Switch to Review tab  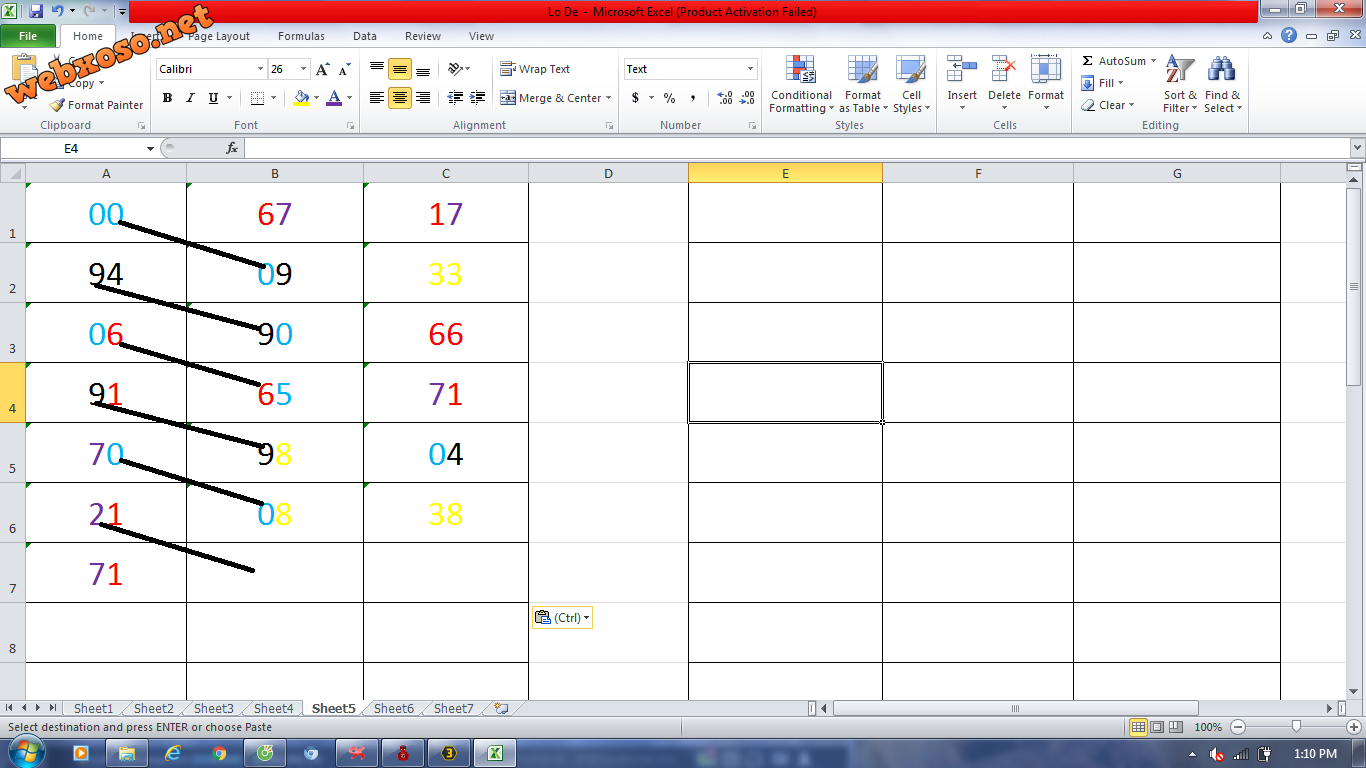pyautogui.click(x=423, y=36)
